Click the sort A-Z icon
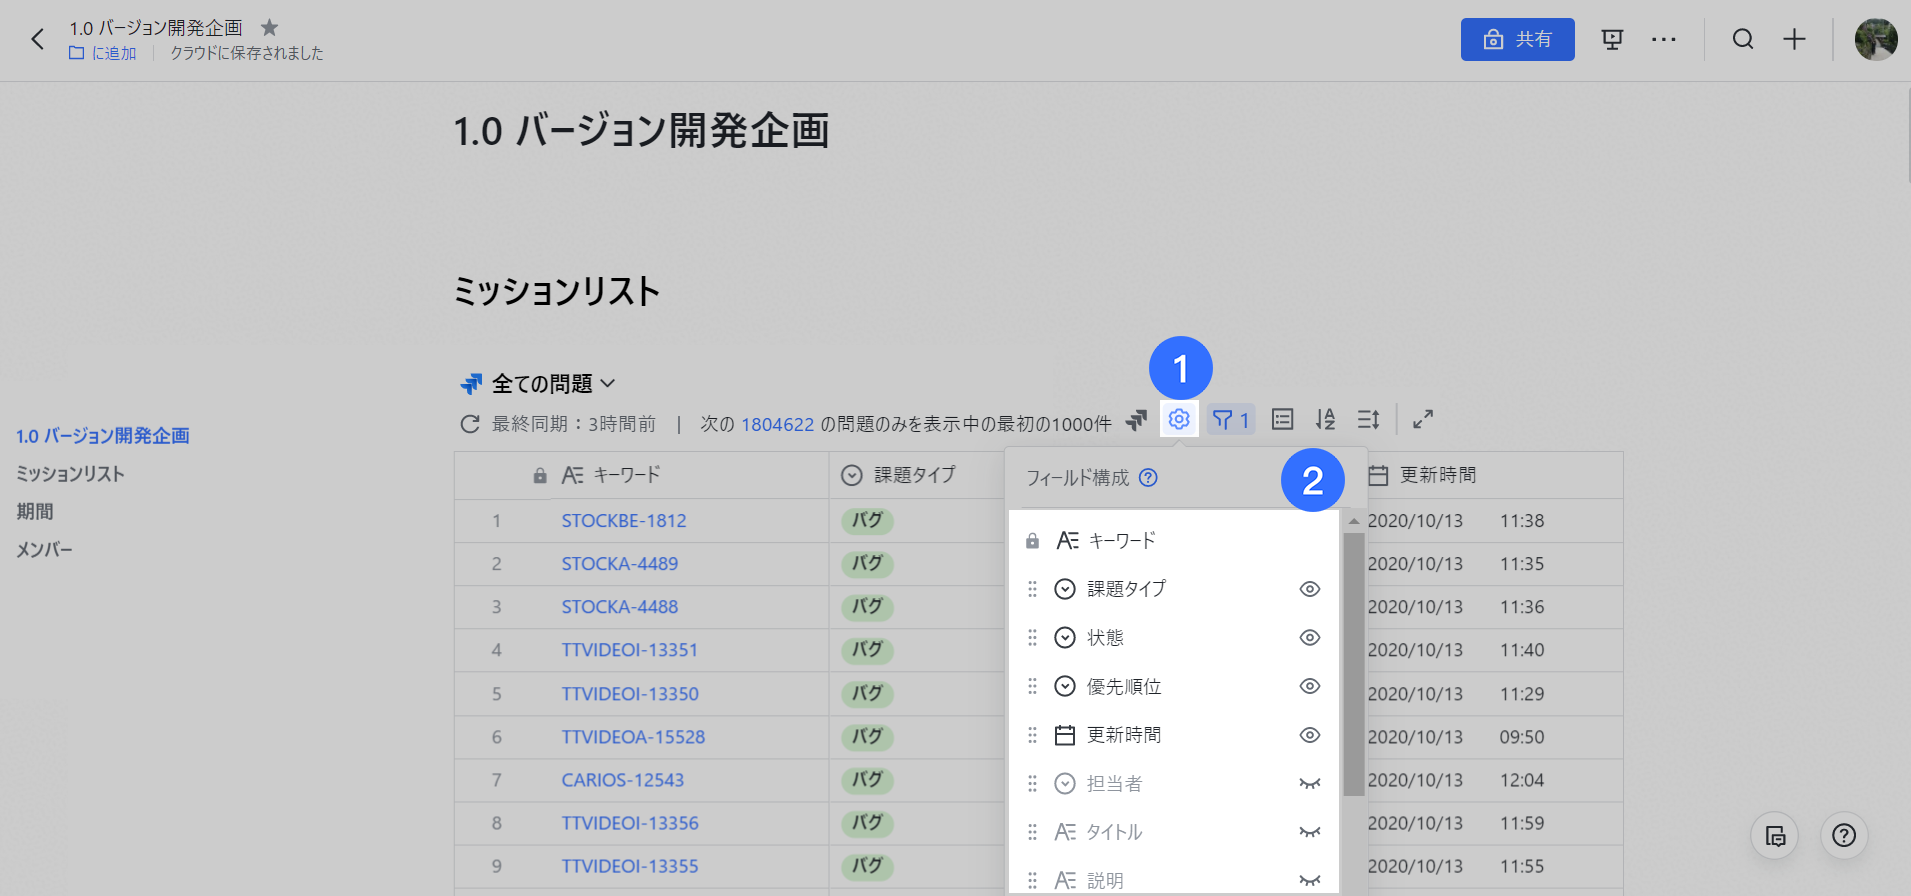 [x=1325, y=420]
